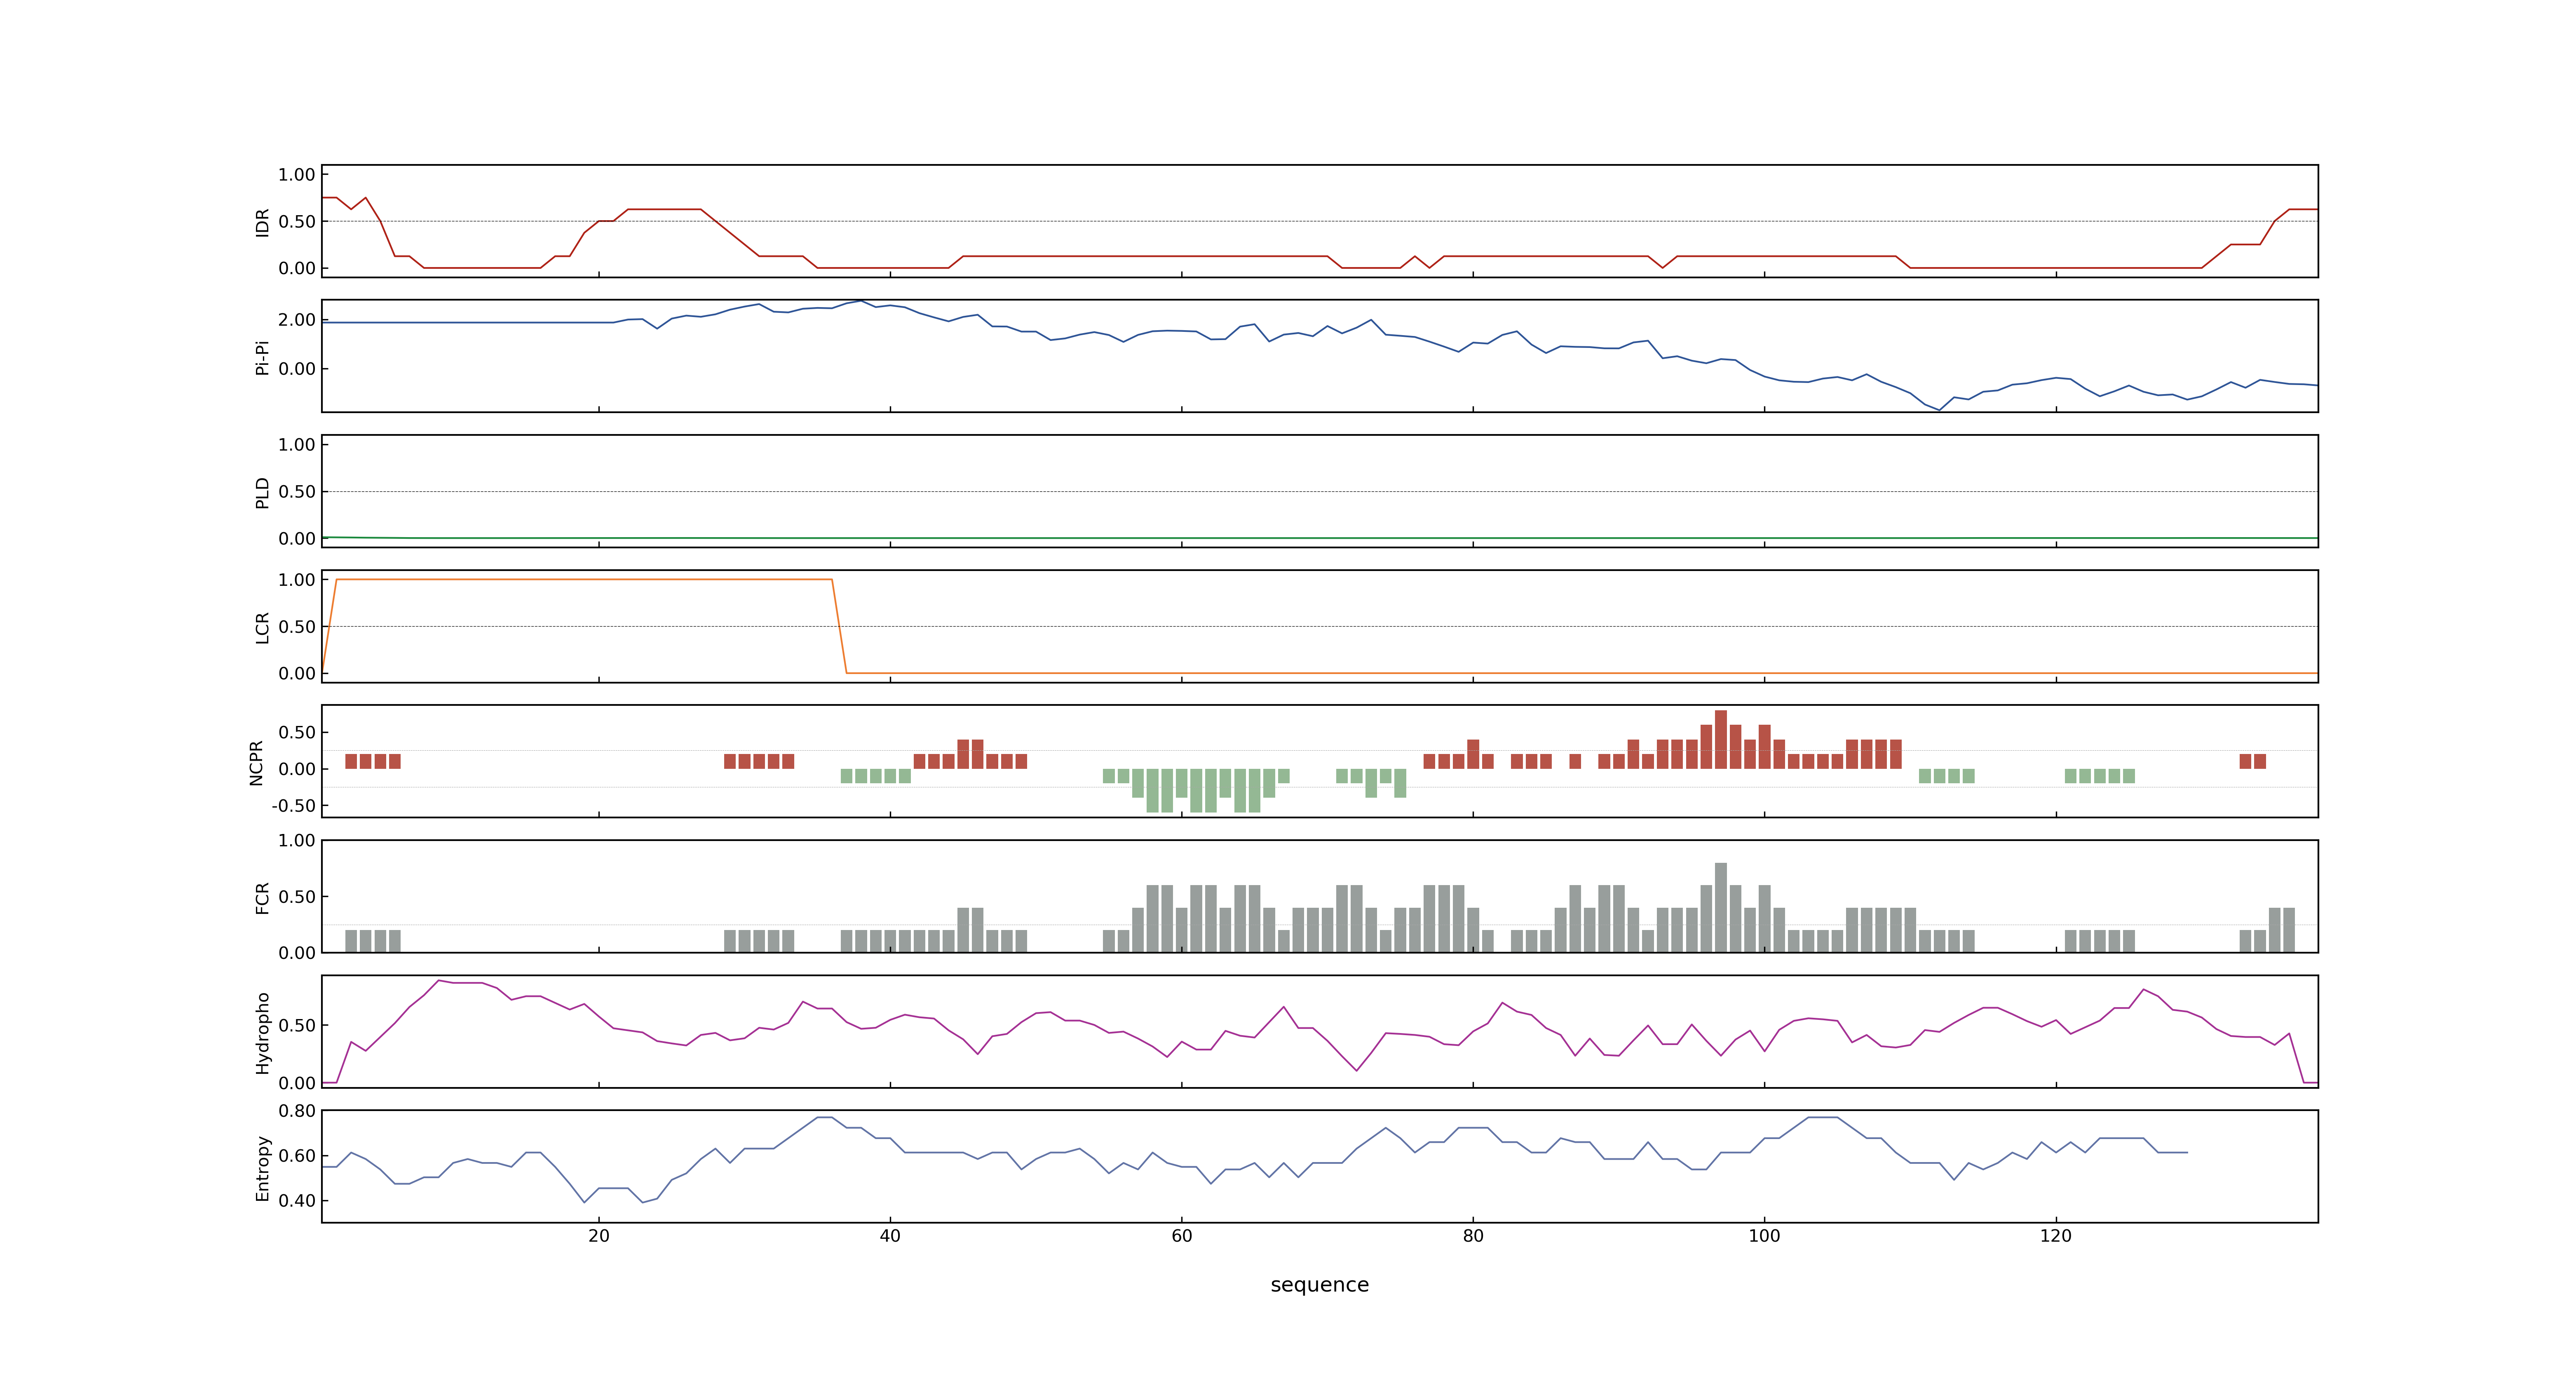Click the 0.50 tick of the PLD panel
Image resolution: width=2576 pixels, height=1374 pixels.
coord(297,492)
